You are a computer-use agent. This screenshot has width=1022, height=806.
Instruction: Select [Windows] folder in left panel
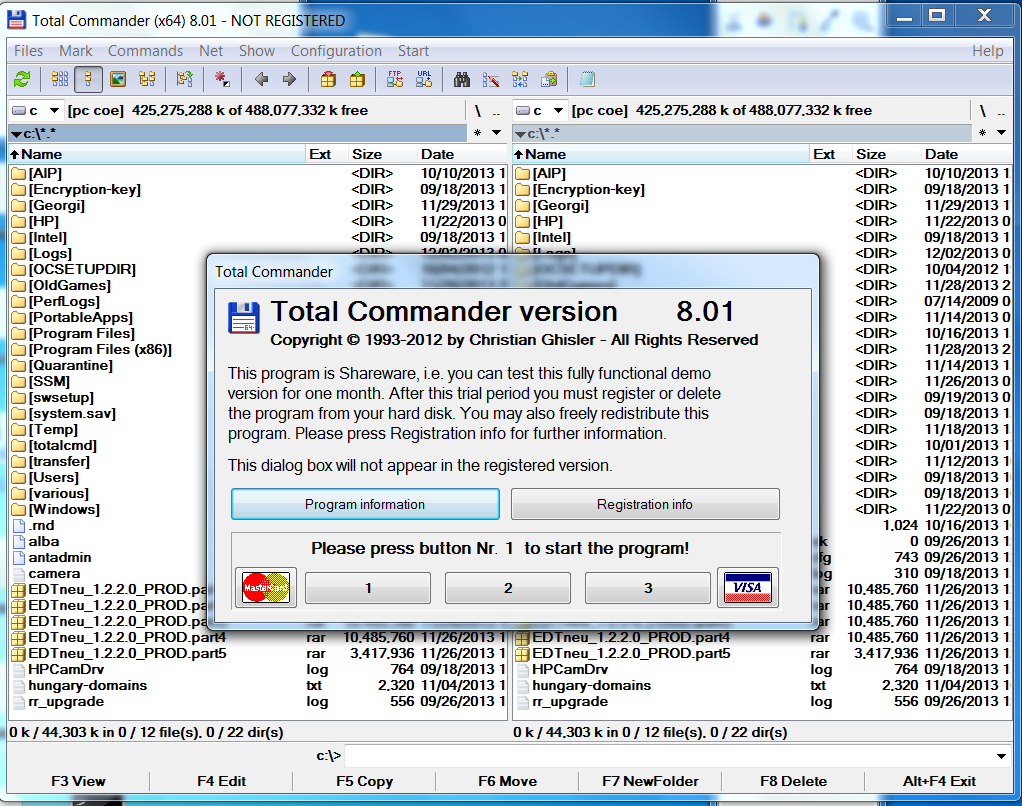pos(64,510)
